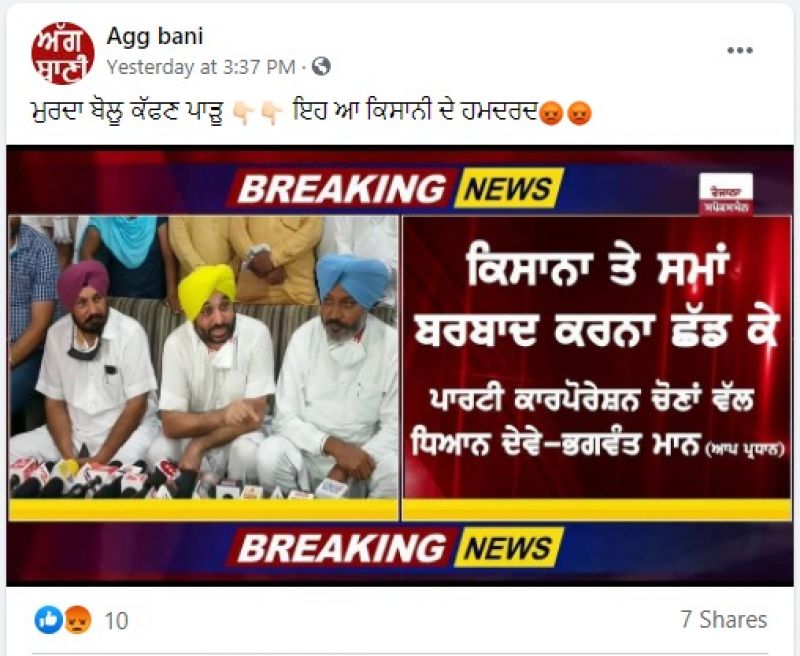The height and width of the screenshot is (656, 800).
Task: Click the top BREAKING NEWS banner
Action: (396, 188)
